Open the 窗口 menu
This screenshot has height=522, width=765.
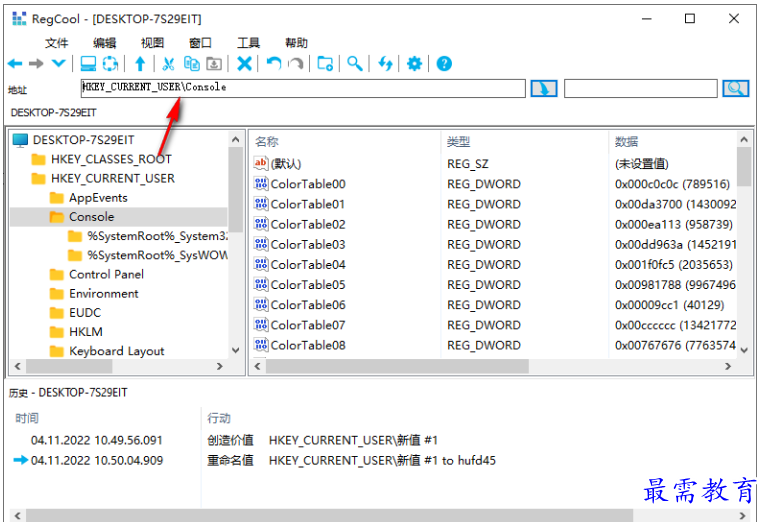coord(200,43)
